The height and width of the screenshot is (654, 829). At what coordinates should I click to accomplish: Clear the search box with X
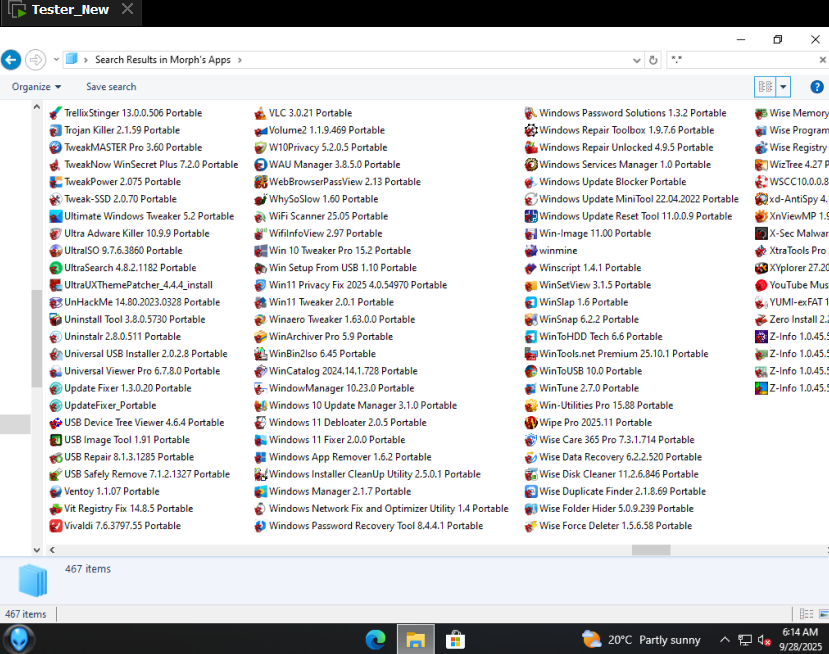click(823, 60)
